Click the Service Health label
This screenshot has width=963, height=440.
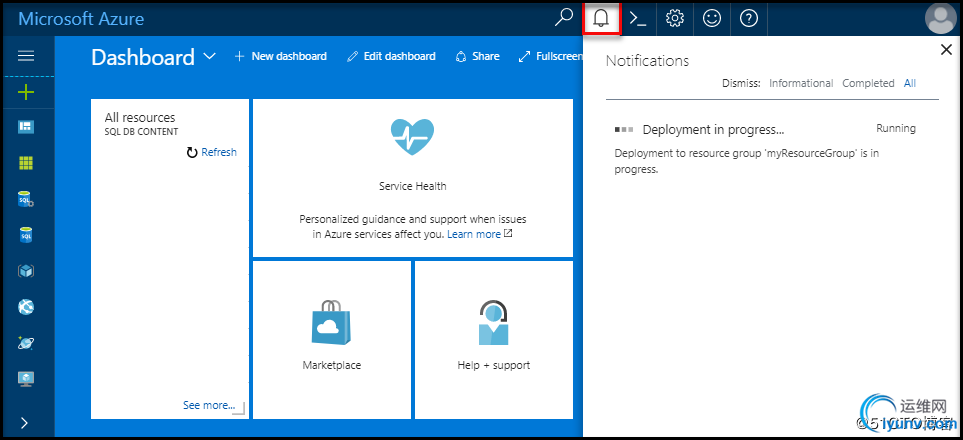(x=413, y=186)
